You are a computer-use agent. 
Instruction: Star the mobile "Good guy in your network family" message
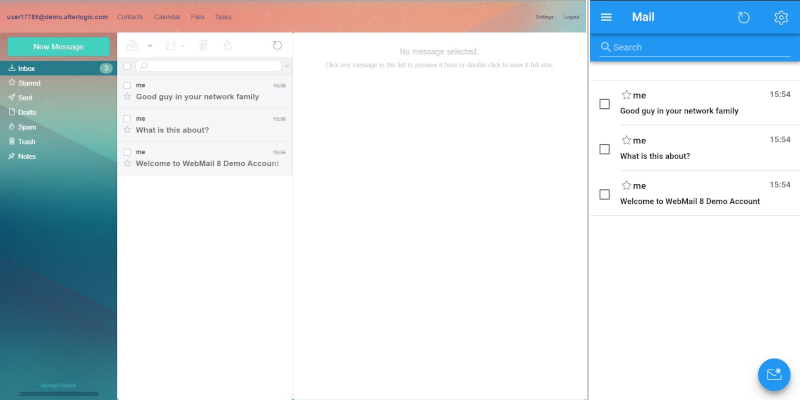627,95
